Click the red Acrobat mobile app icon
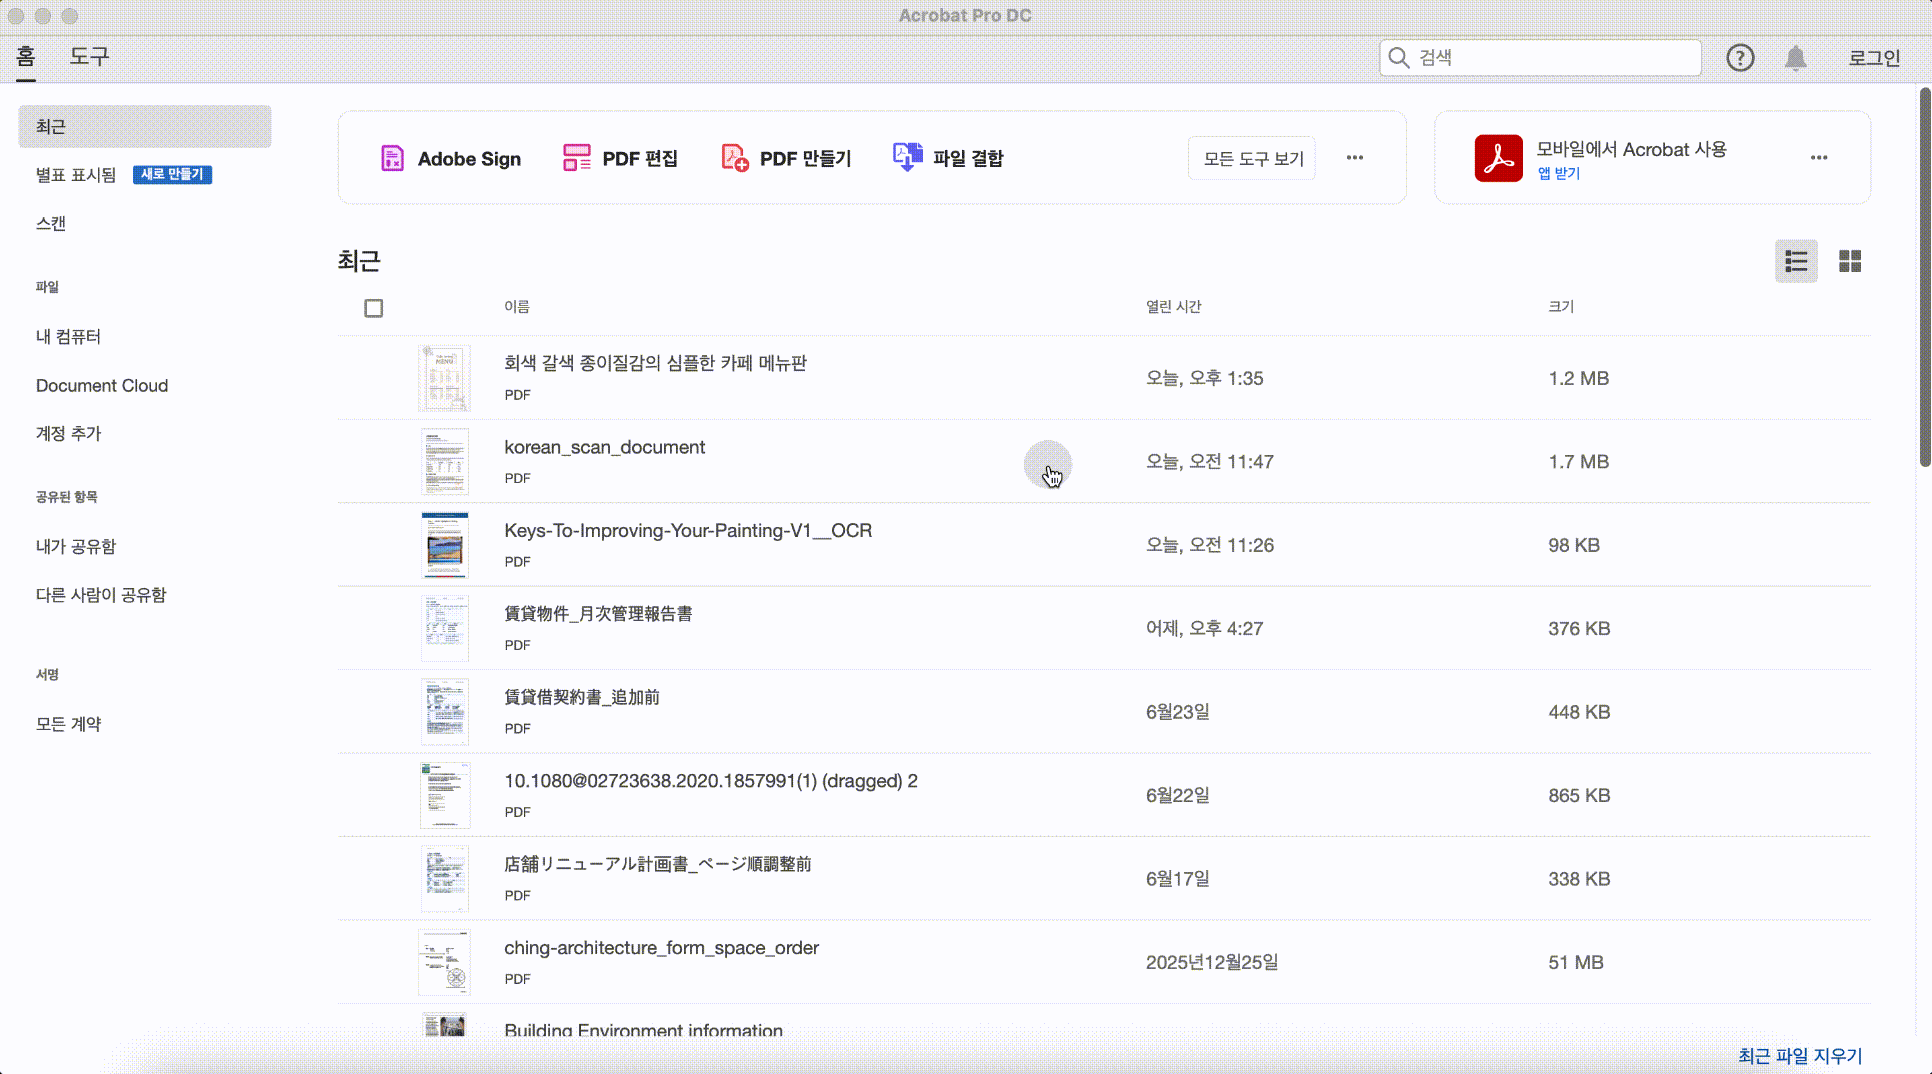Image resolution: width=1932 pixels, height=1074 pixels. pyautogui.click(x=1498, y=158)
